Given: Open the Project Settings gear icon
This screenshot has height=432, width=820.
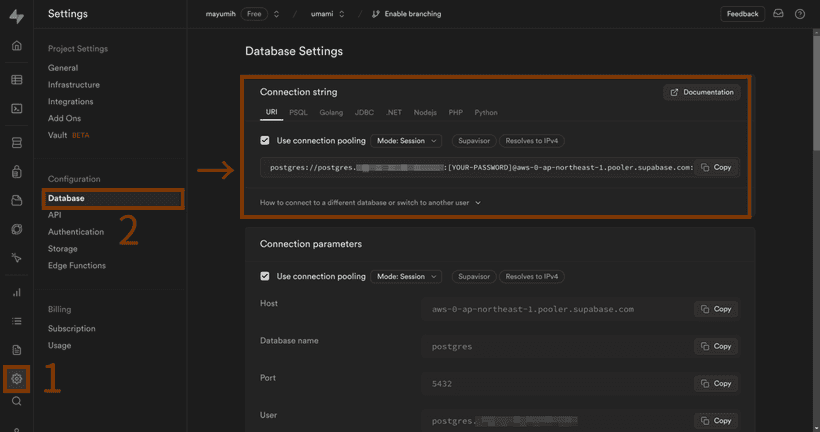Looking at the screenshot, I should pyautogui.click(x=17, y=379).
